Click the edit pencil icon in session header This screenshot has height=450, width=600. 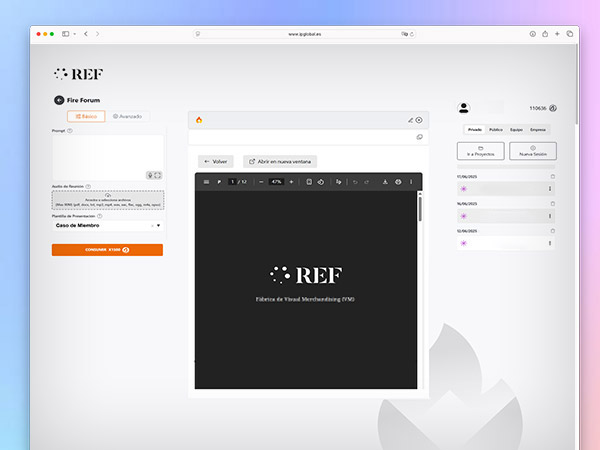click(410, 120)
